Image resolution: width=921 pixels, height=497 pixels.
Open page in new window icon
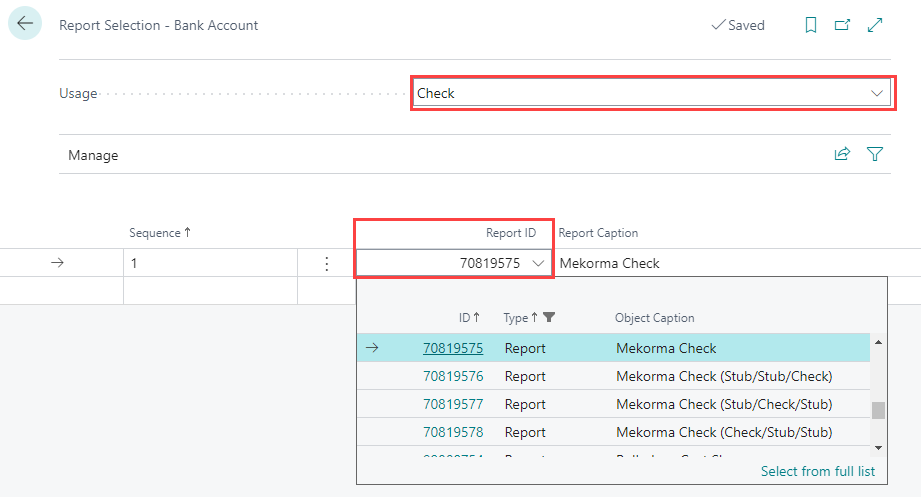(x=842, y=25)
